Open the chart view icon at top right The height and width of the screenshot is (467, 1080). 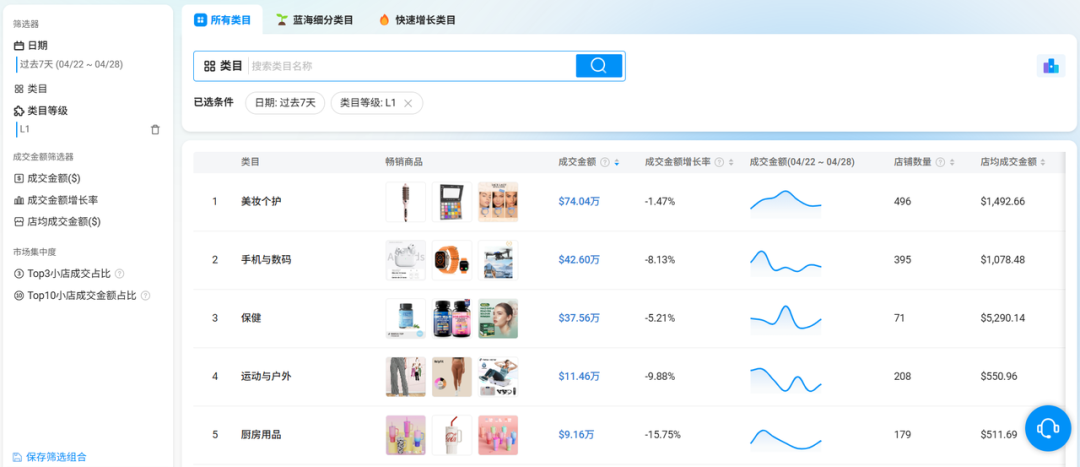tap(1050, 66)
